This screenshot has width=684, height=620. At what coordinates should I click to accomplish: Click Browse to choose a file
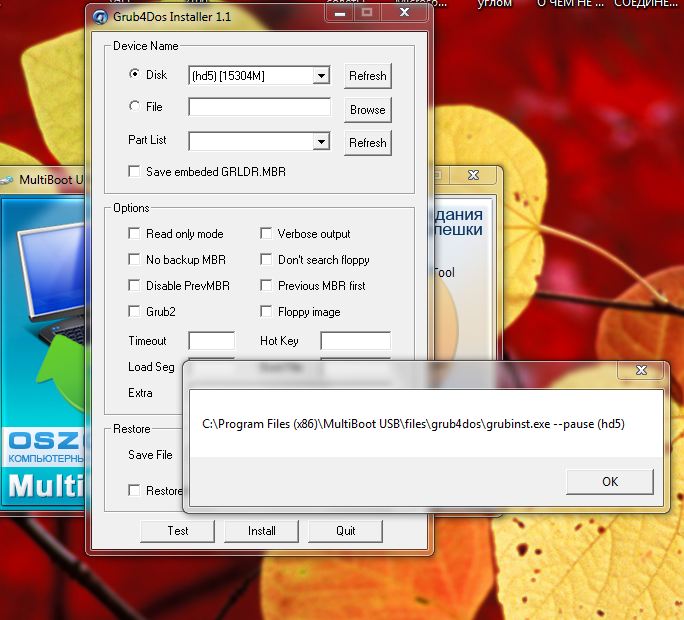pyautogui.click(x=367, y=109)
